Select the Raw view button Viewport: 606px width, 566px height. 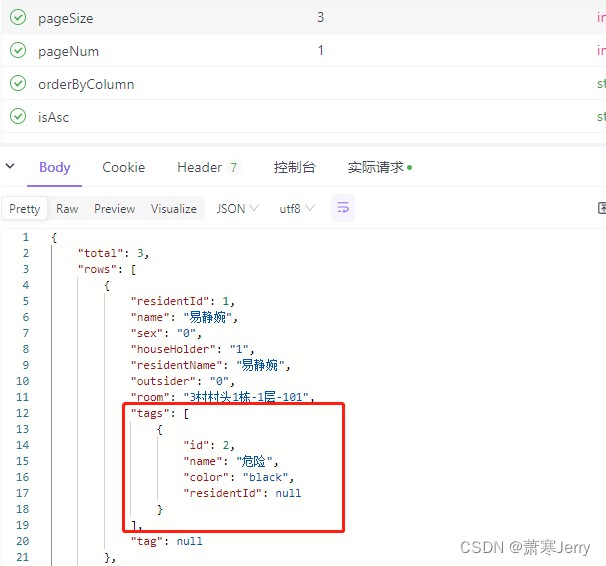[67, 209]
